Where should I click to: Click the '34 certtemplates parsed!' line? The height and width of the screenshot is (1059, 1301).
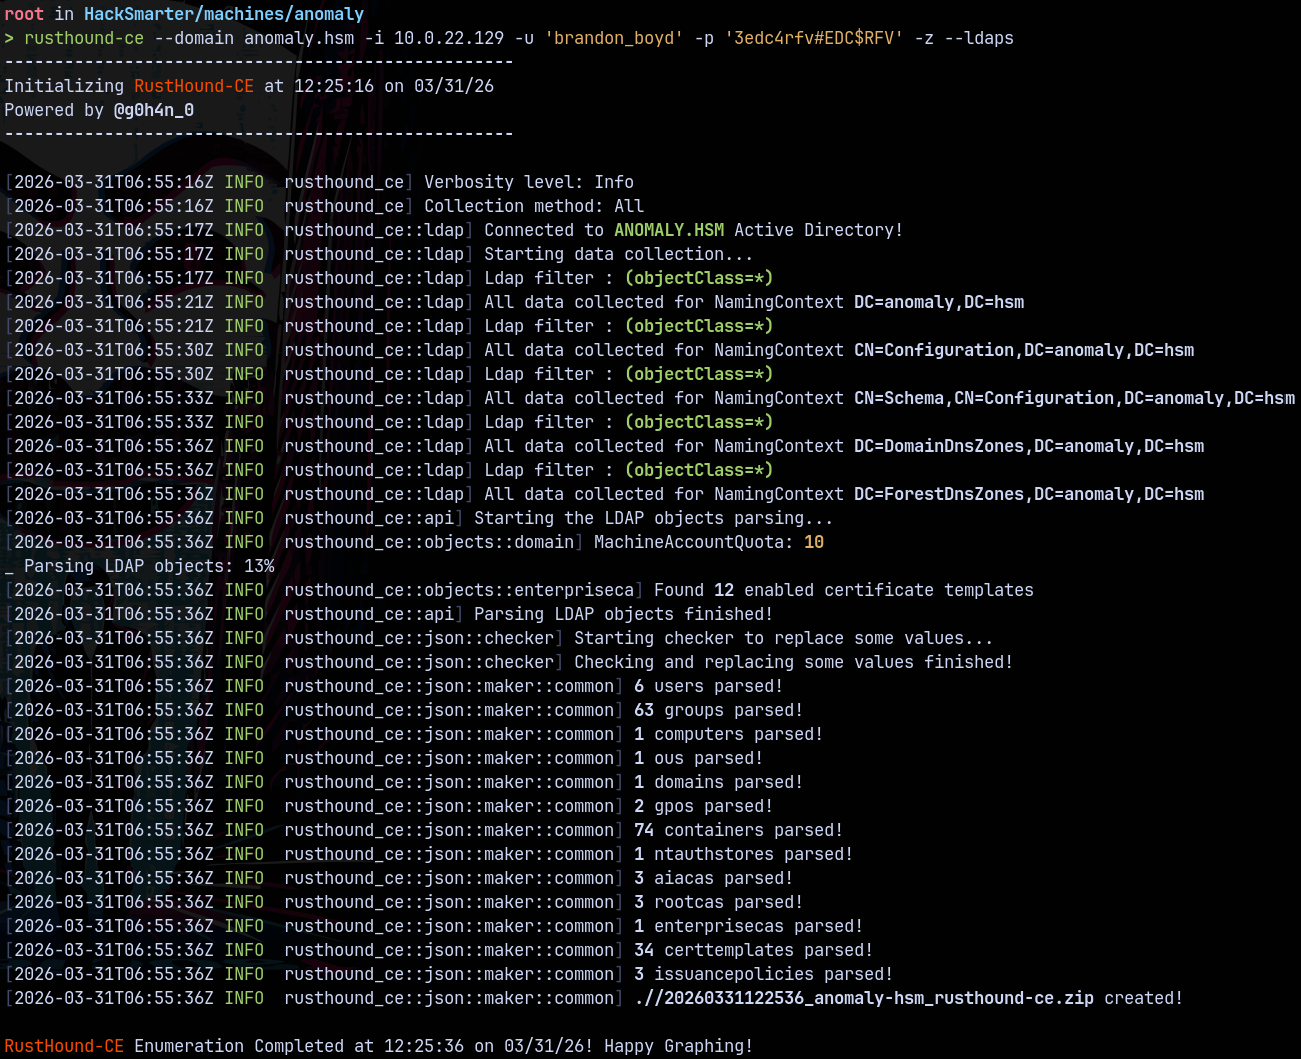coord(753,950)
